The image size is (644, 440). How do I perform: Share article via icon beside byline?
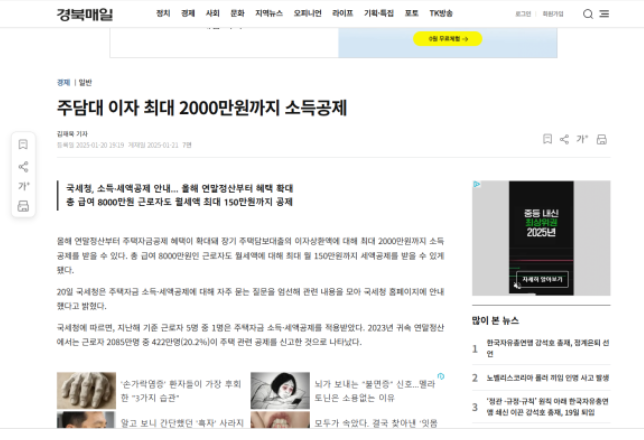(x=564, y=139)
